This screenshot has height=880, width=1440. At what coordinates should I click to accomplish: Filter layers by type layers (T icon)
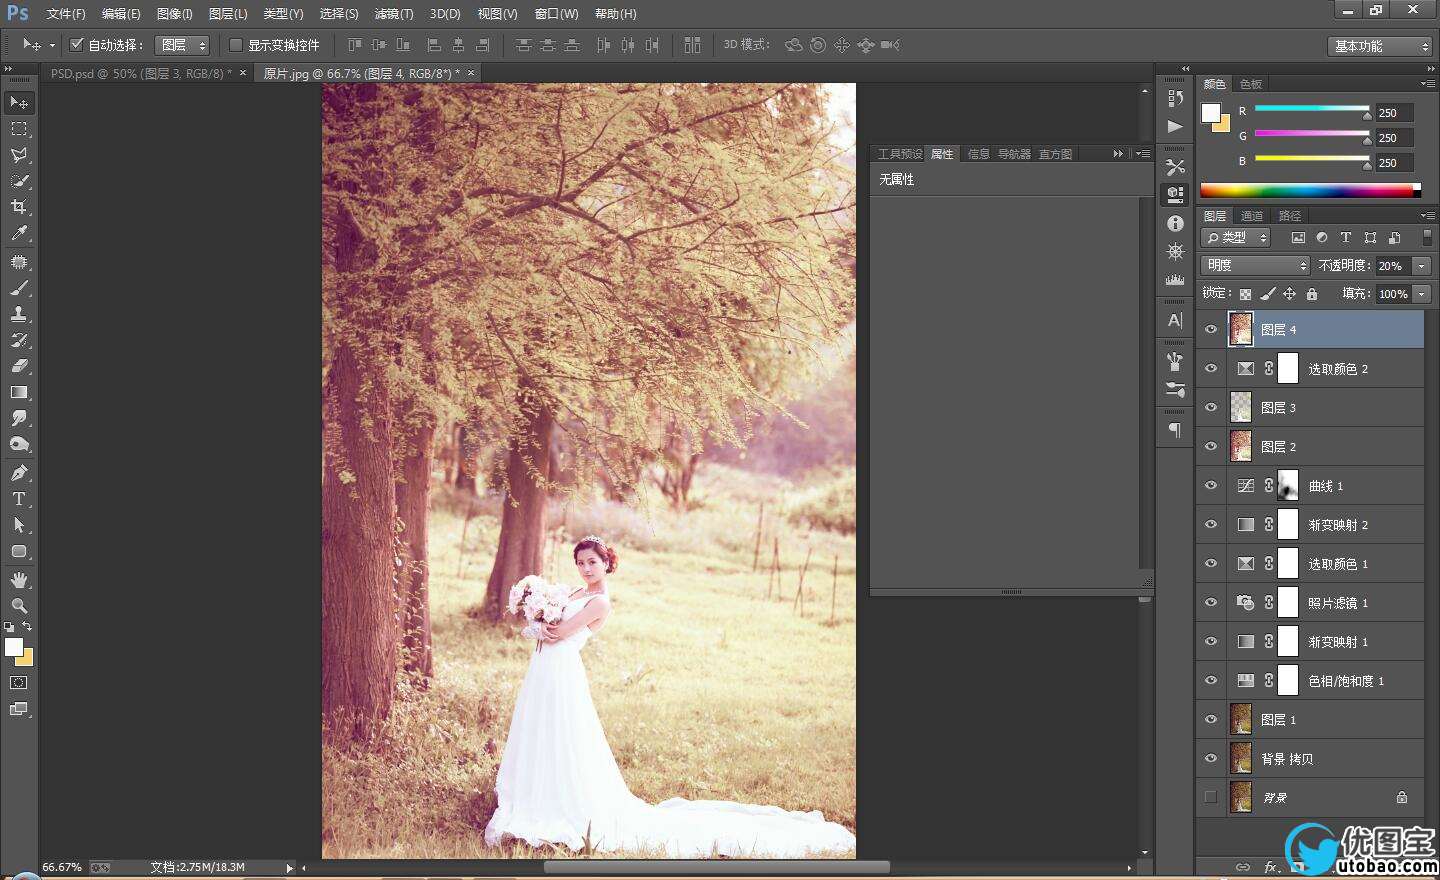(x=1346, y=238)
